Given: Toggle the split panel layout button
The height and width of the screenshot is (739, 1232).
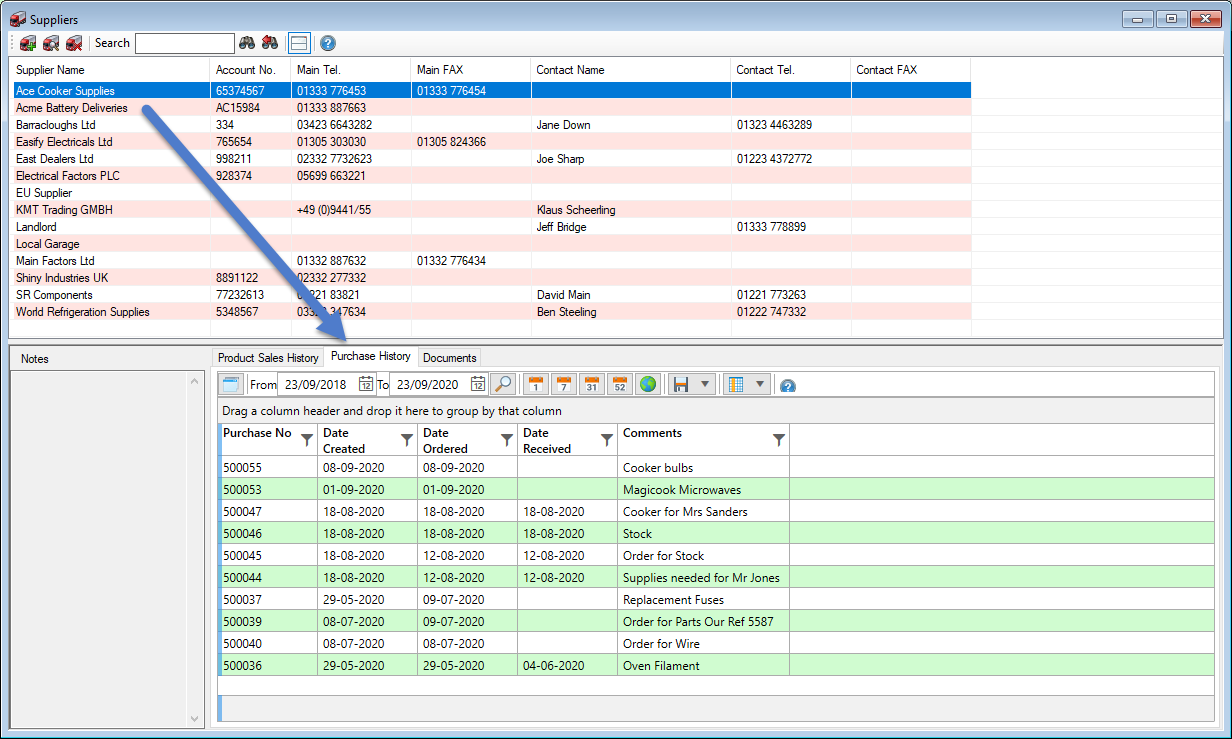Looking at the screenshot, I should [298, 43].
